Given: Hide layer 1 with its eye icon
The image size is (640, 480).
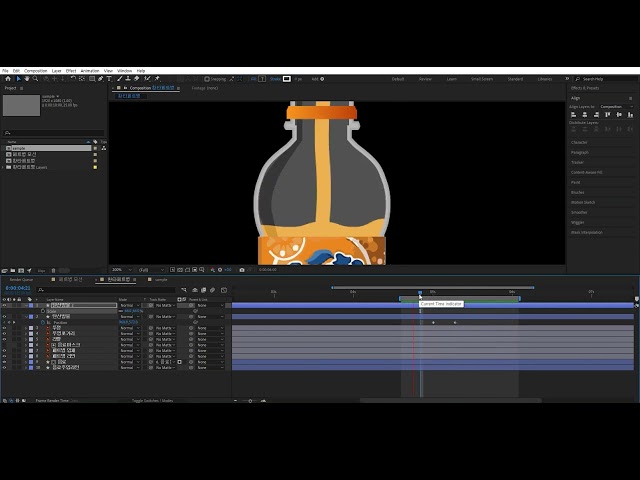Looking at the screenshot, I should 4,305.
